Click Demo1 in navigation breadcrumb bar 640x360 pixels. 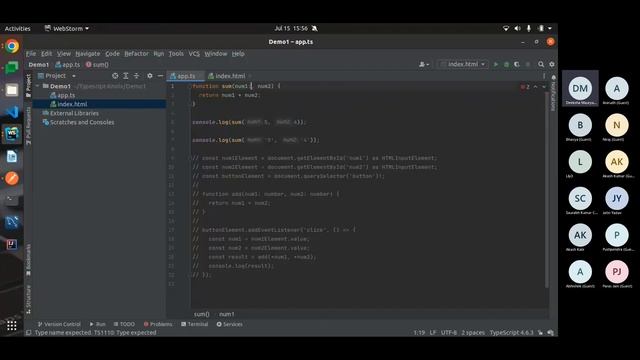point(39,64)
